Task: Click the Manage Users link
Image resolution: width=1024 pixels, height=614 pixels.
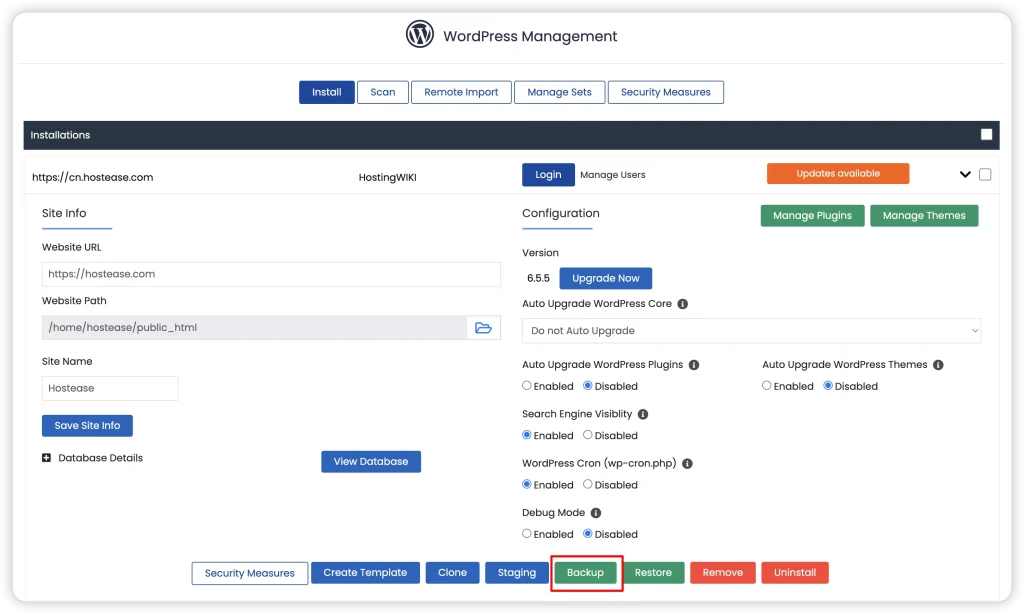Action: (x=612, y=175)
